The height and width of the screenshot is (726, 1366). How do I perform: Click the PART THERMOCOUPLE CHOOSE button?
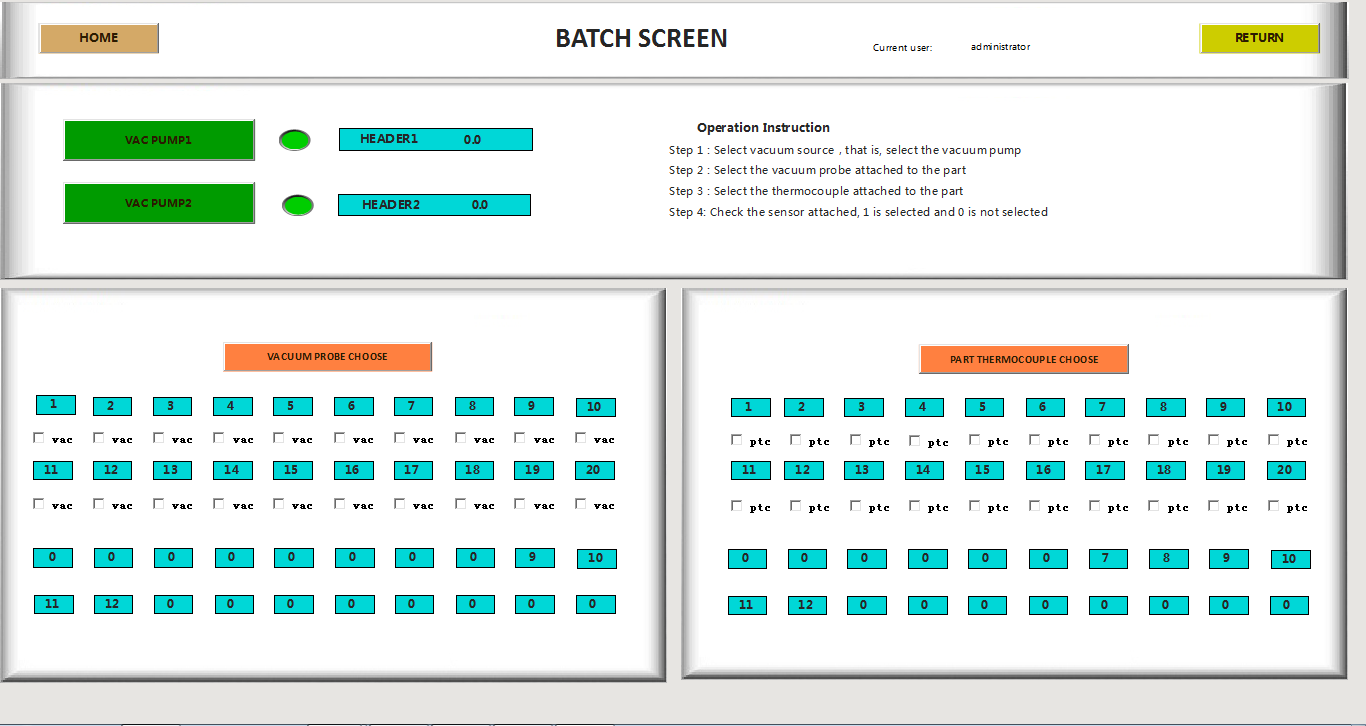1023,359
